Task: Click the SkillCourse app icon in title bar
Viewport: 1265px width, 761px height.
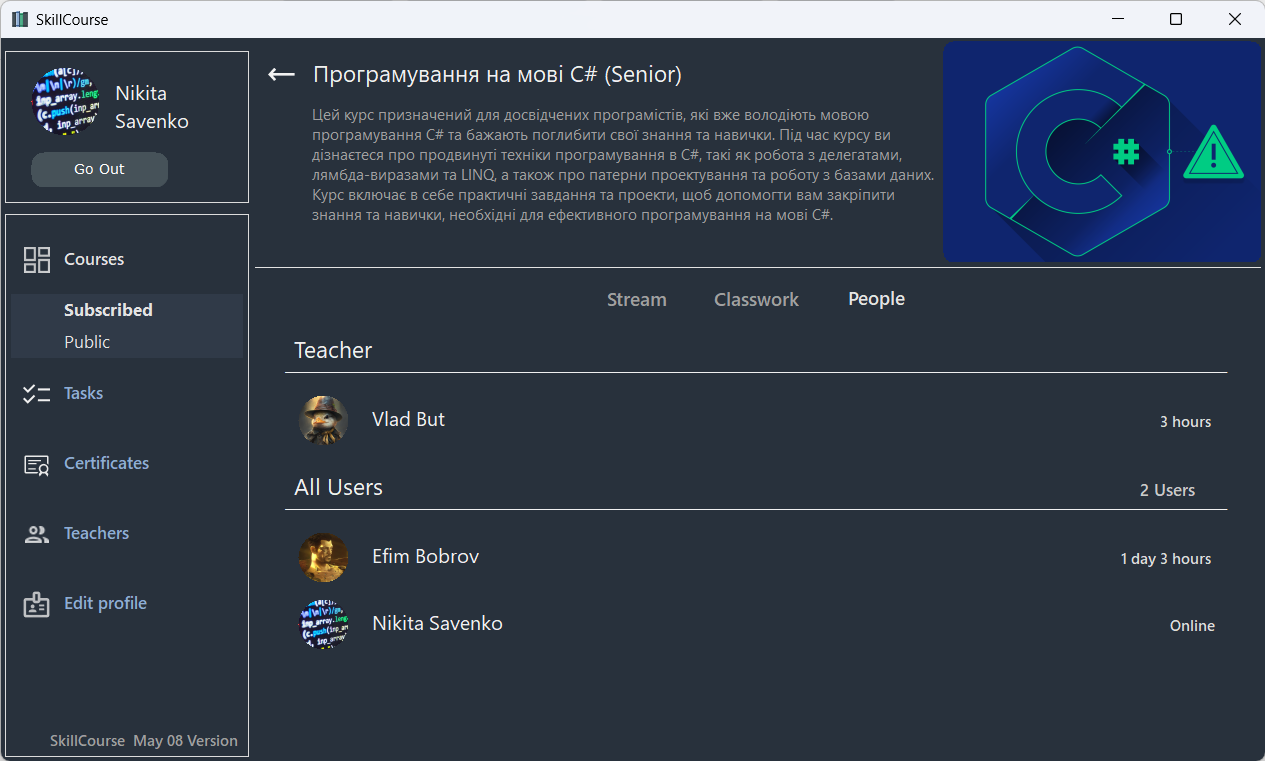Action: pos(20,19)
